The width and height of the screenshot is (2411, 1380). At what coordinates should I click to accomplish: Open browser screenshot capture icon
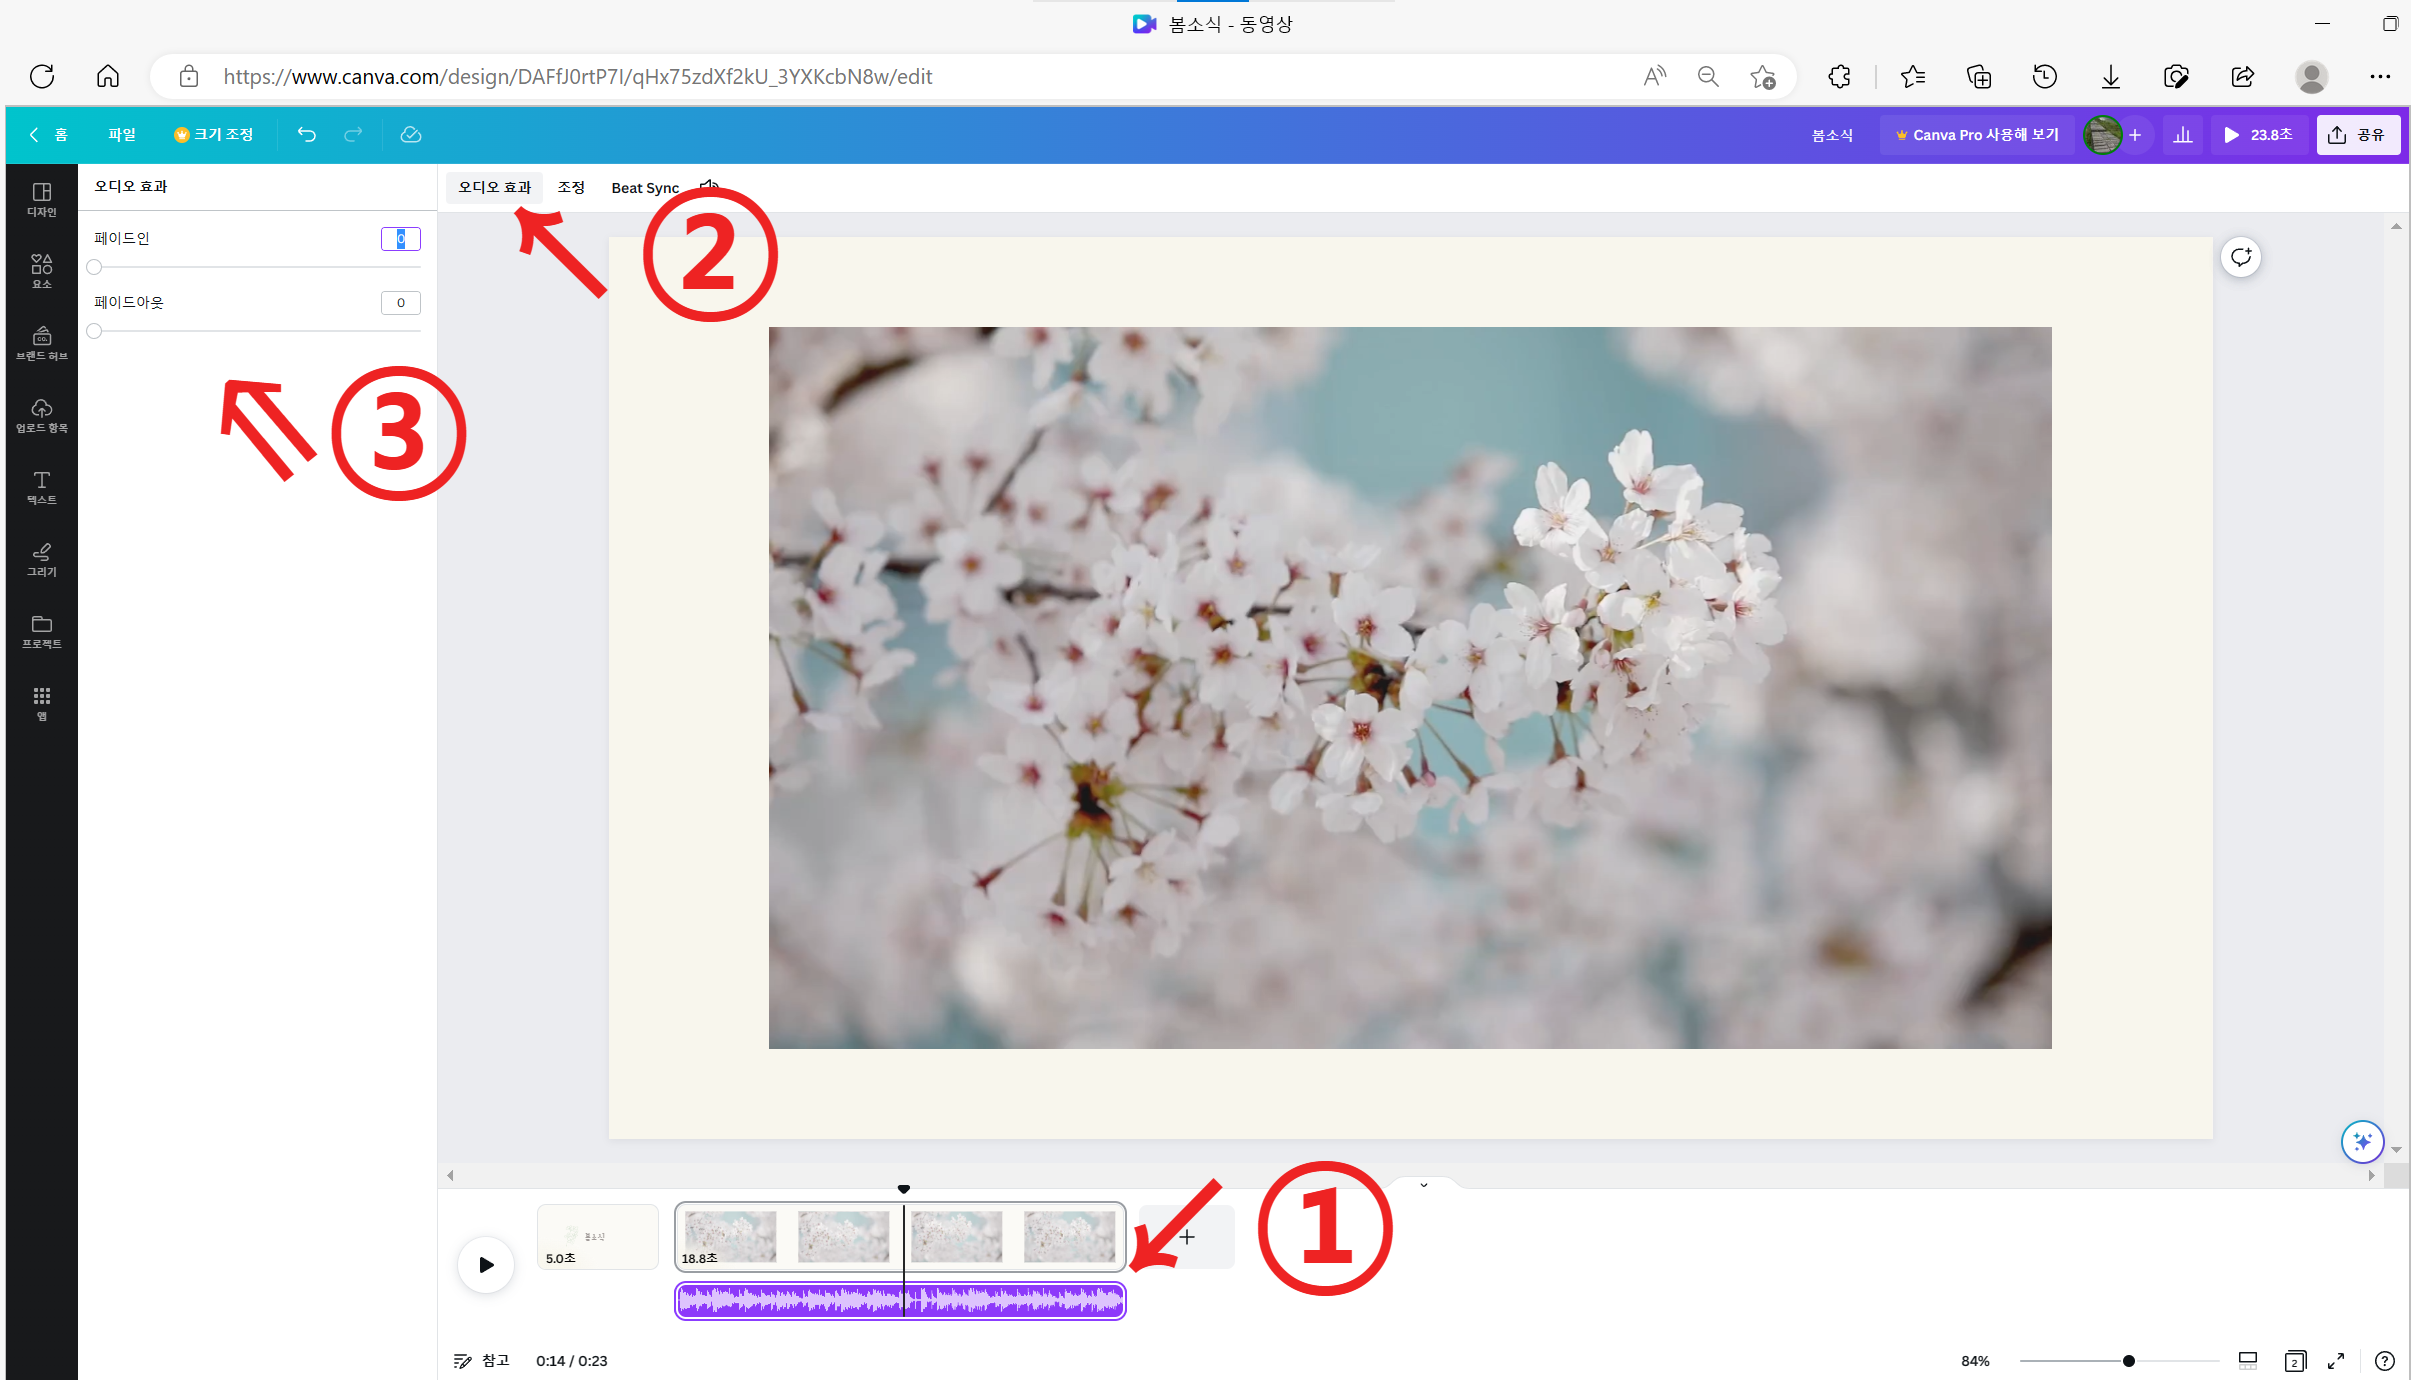(2176, 76)
